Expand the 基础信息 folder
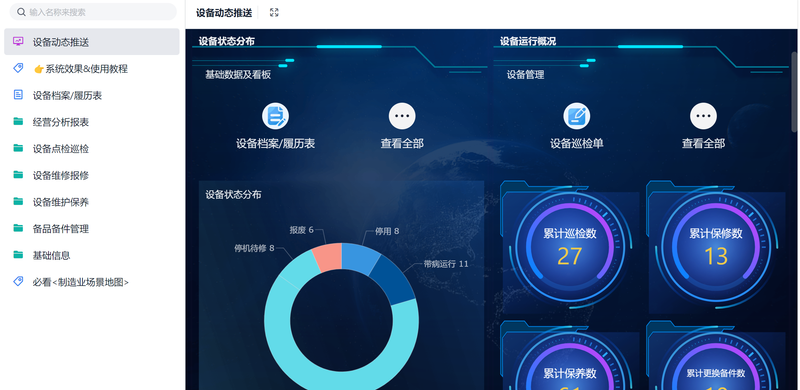The image size is (800, 390). coord(92,255)
